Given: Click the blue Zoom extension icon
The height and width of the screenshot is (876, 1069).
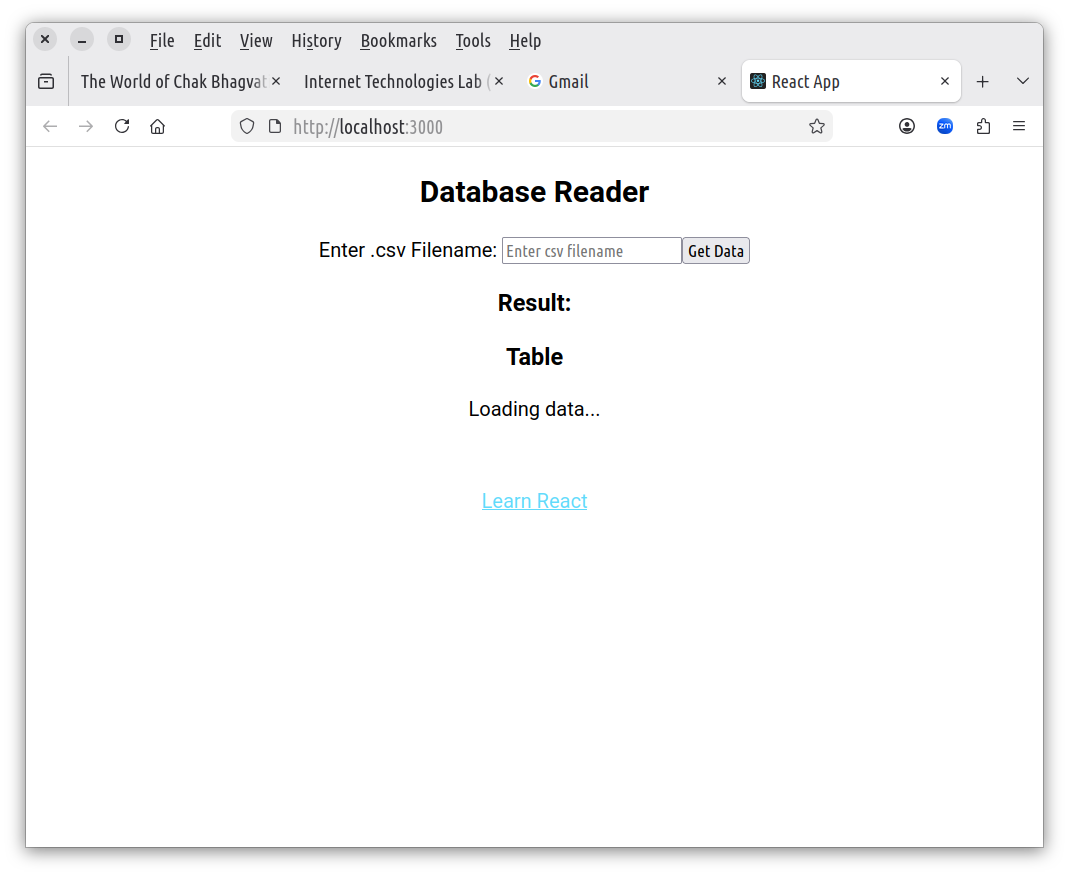Looking at the screenshot, I should click(945, 126).
